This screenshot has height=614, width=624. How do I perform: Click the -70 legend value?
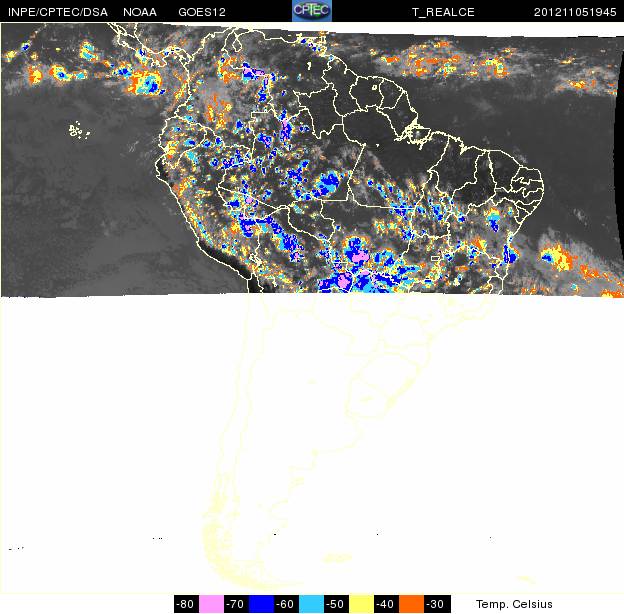coord(236,604)
